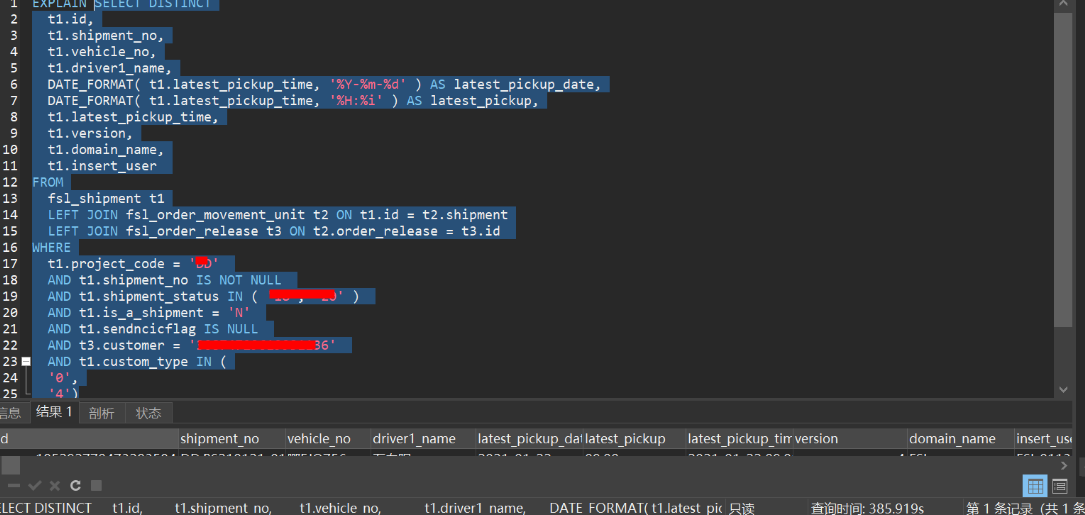Click the '0' value on line 24
Viewport: 1085px width, 515px height.
(58, 377)
